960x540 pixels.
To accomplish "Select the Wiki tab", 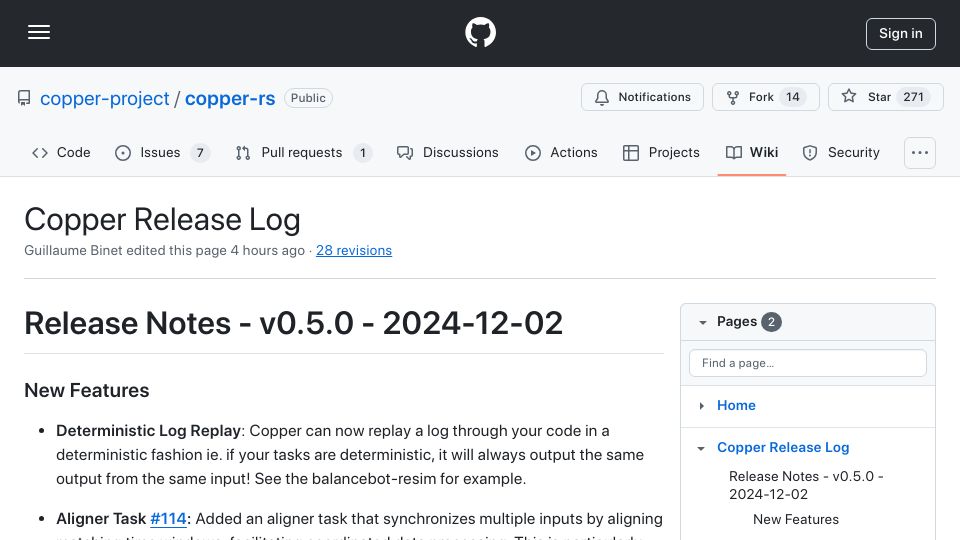I will point(752,152).
